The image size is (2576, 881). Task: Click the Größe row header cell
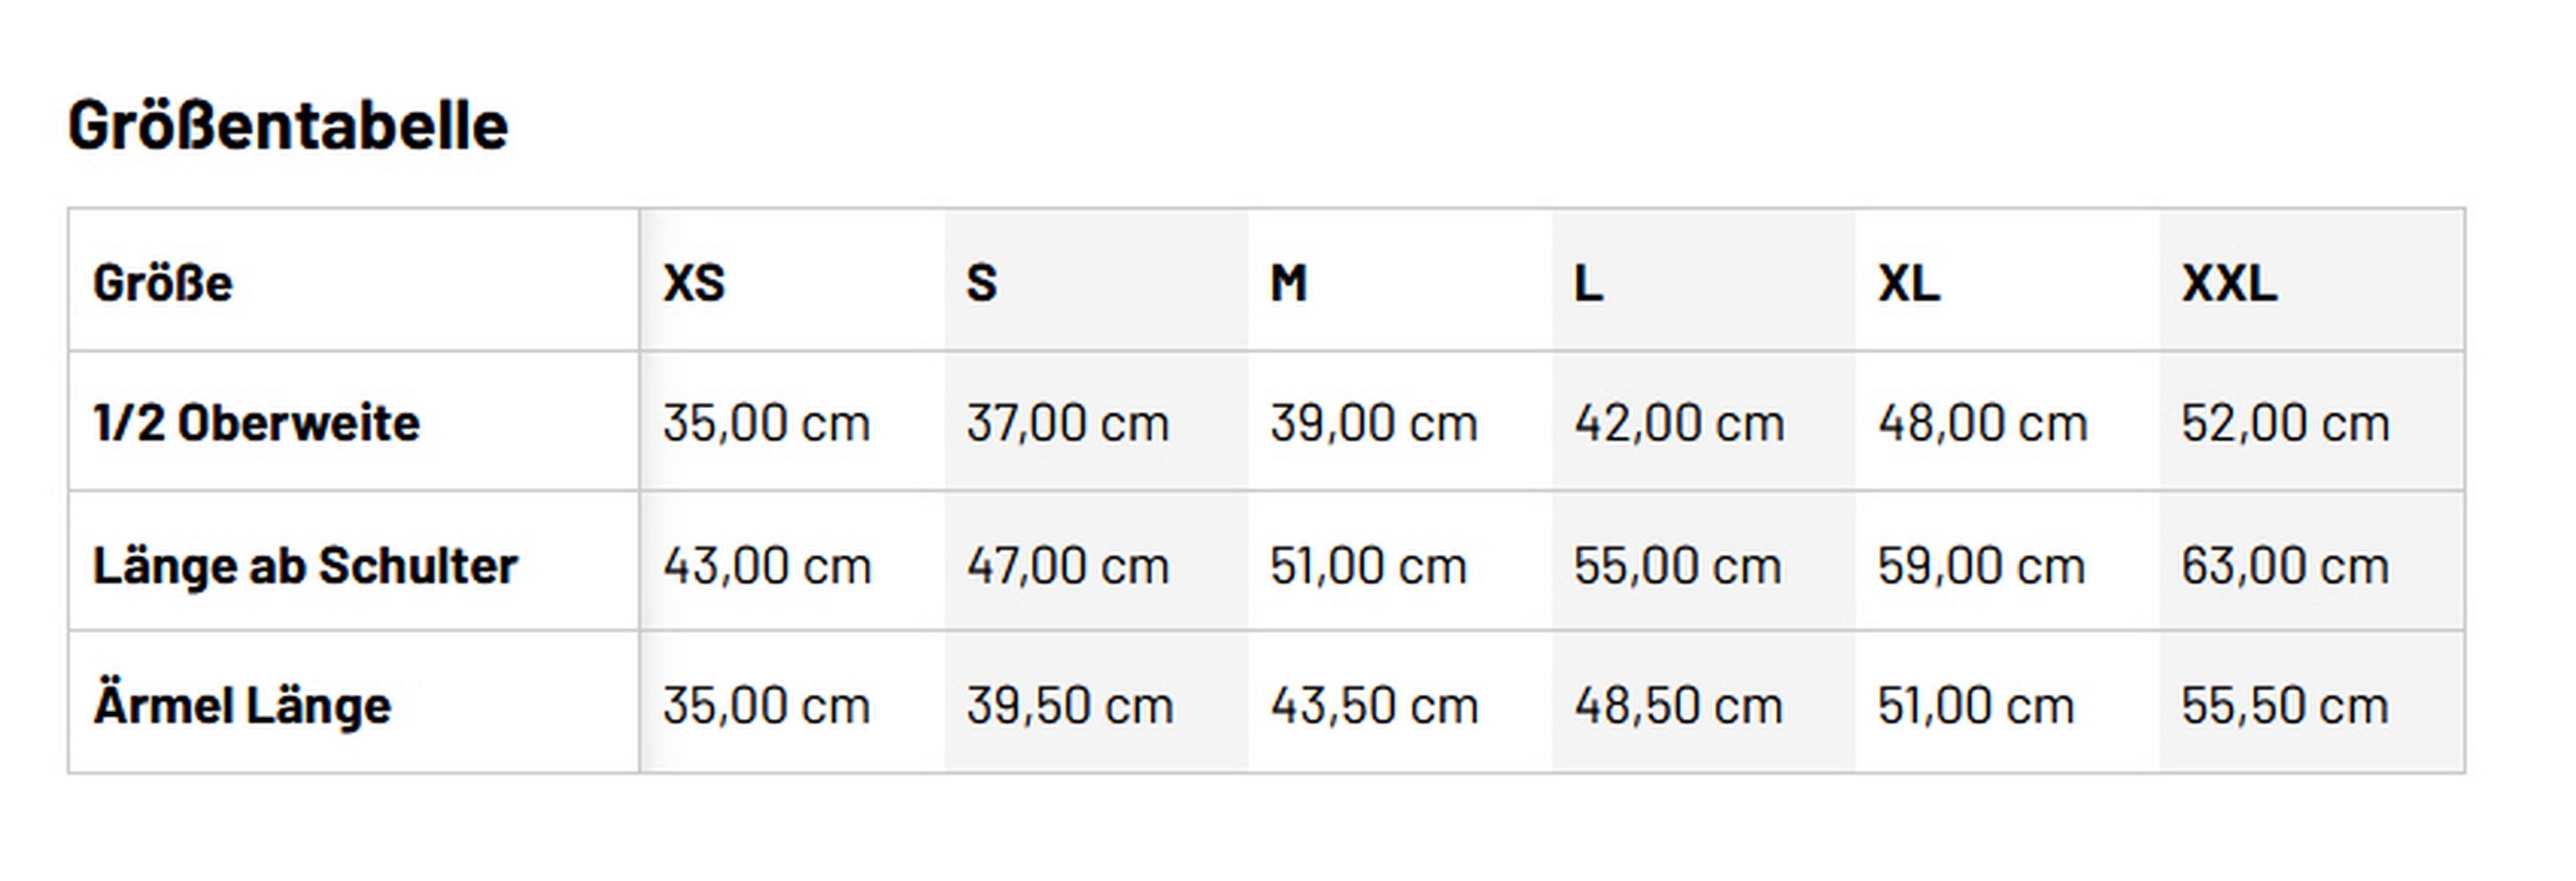[163, 283]
